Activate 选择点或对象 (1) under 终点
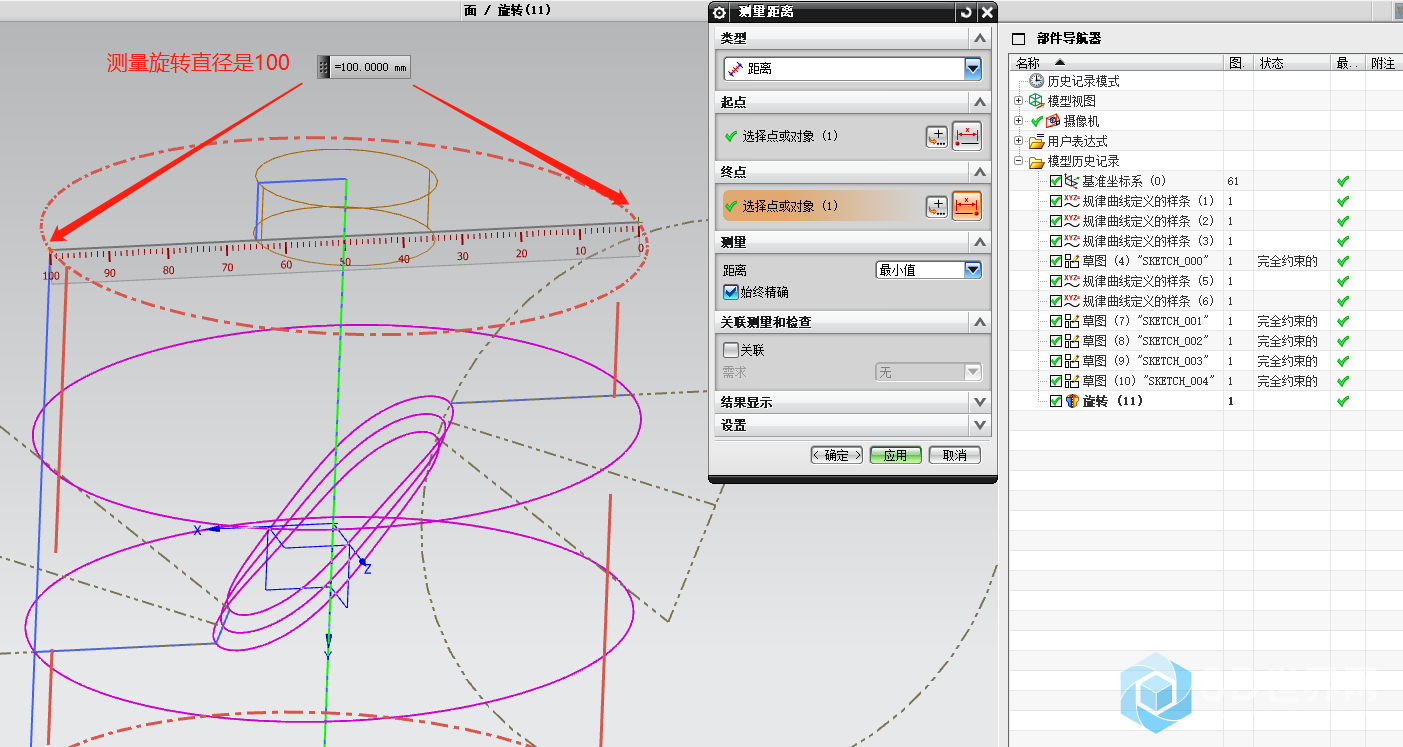The image size is (1403, 747). click(x=790, y=206)
